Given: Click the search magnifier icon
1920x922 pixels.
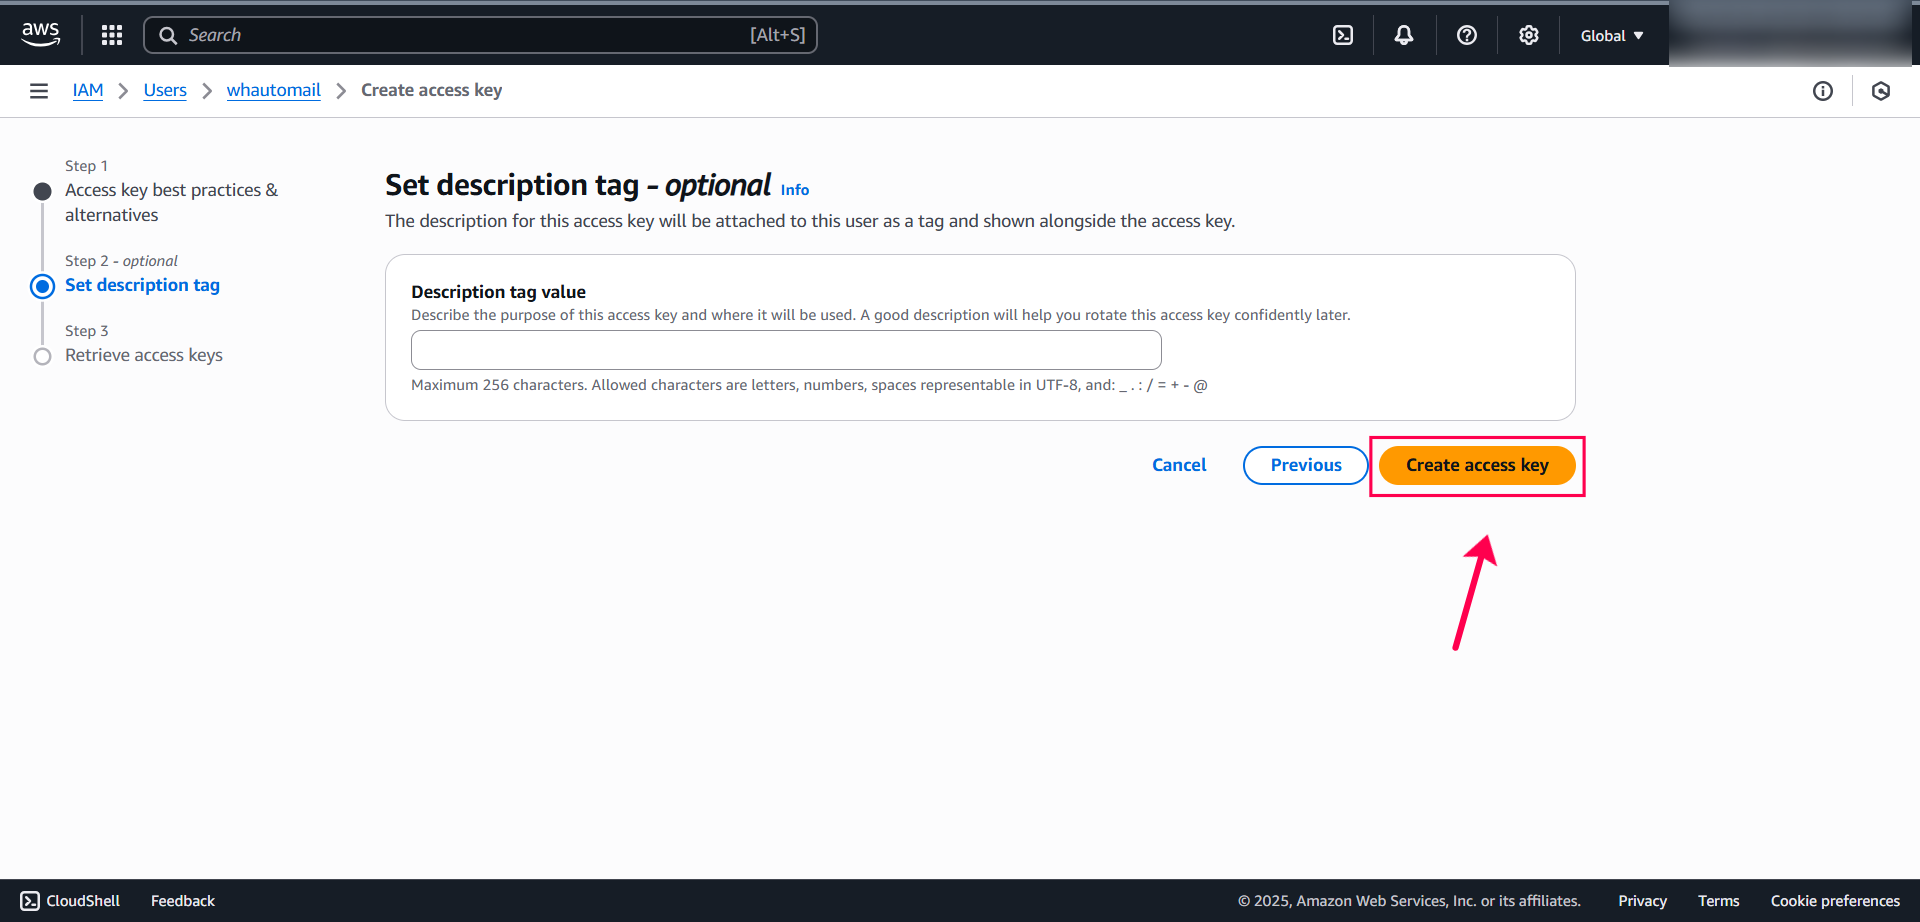Looking at the screenshot, I should 167,34.
